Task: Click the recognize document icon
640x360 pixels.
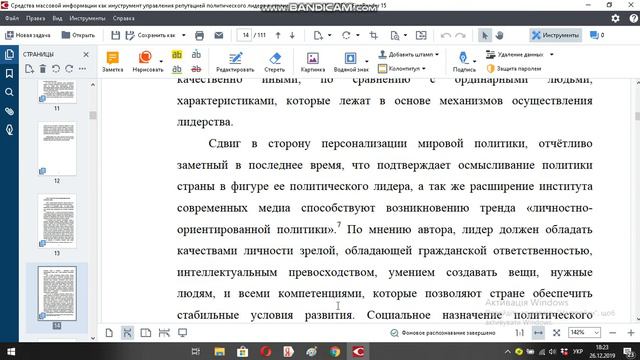Action: click(395, 36)
